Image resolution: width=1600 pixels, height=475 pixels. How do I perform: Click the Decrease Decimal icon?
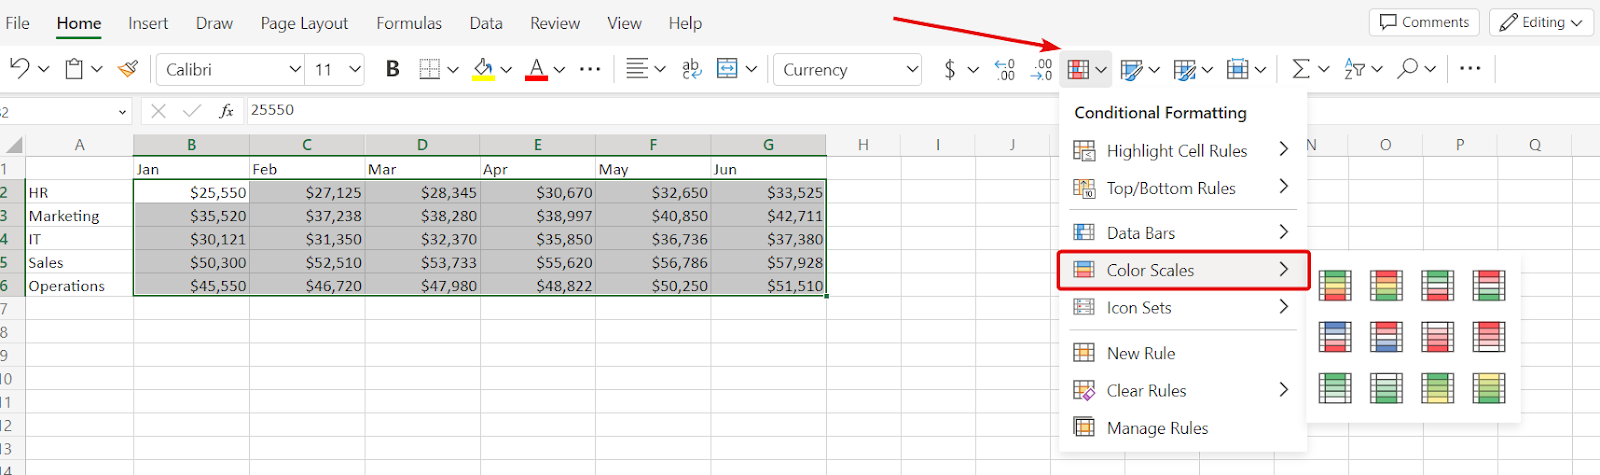1041,69
